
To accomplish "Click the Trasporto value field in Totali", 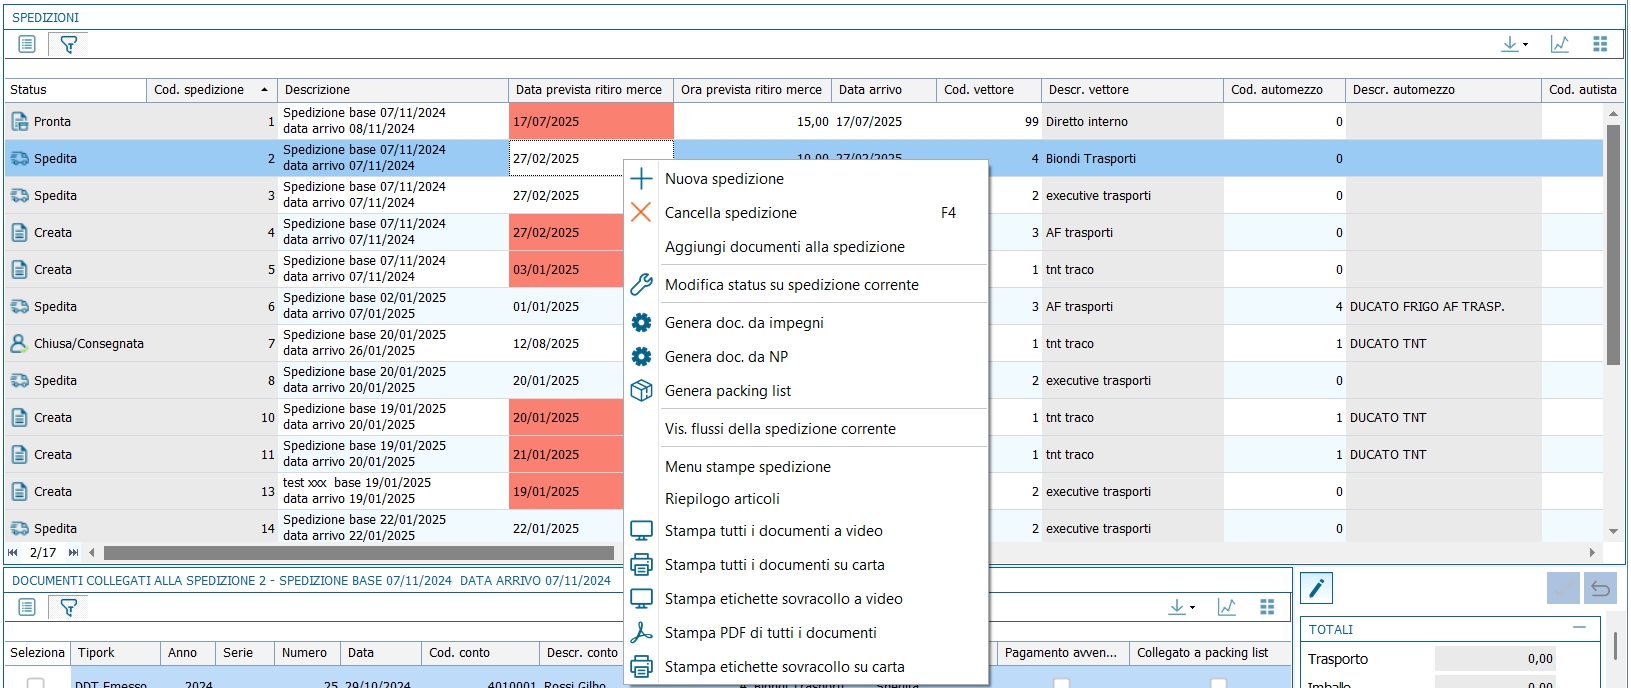I will point(1495,659).
